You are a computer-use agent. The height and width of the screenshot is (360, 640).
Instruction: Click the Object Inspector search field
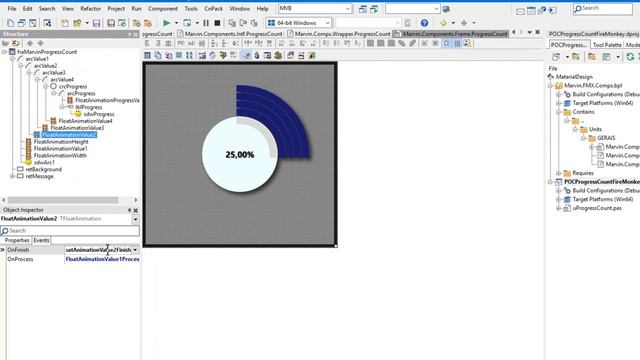point(70,231)
